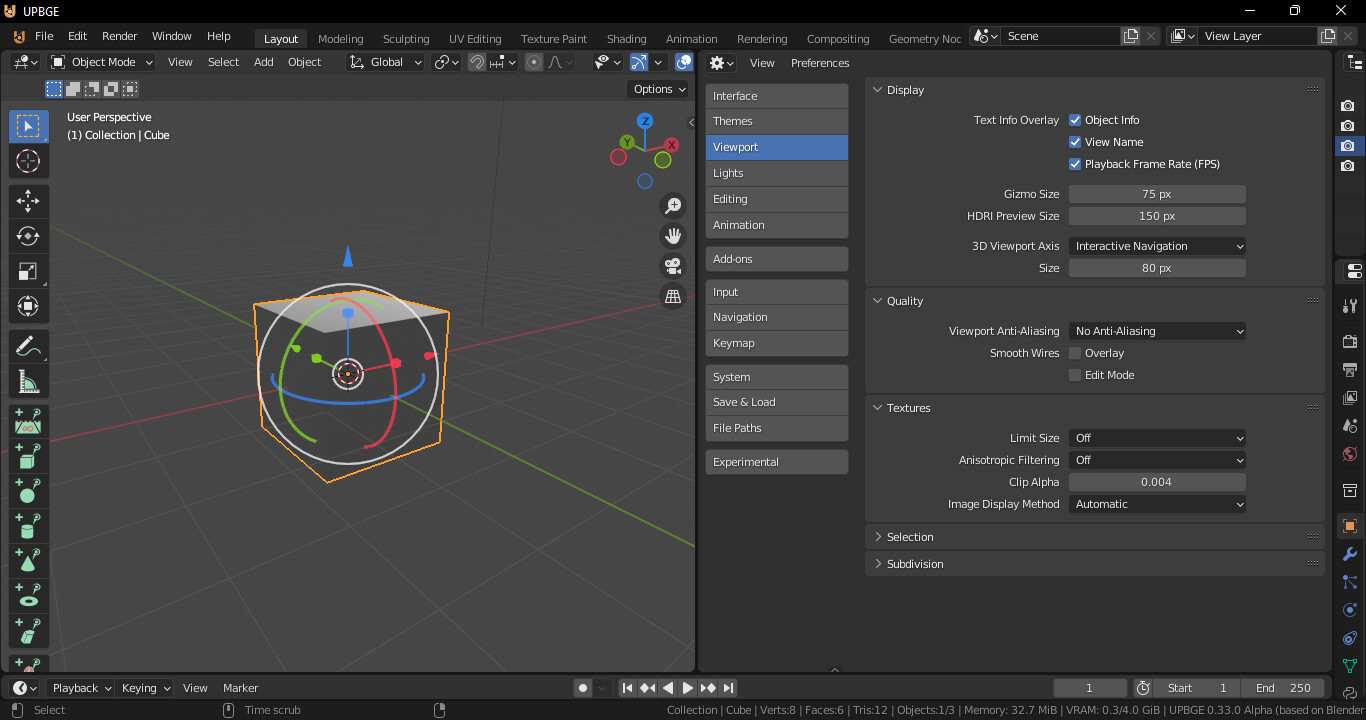Open the Keymap preferences section
The height and width of the screenshot is (720, 1366).
[x=776, y=343]
